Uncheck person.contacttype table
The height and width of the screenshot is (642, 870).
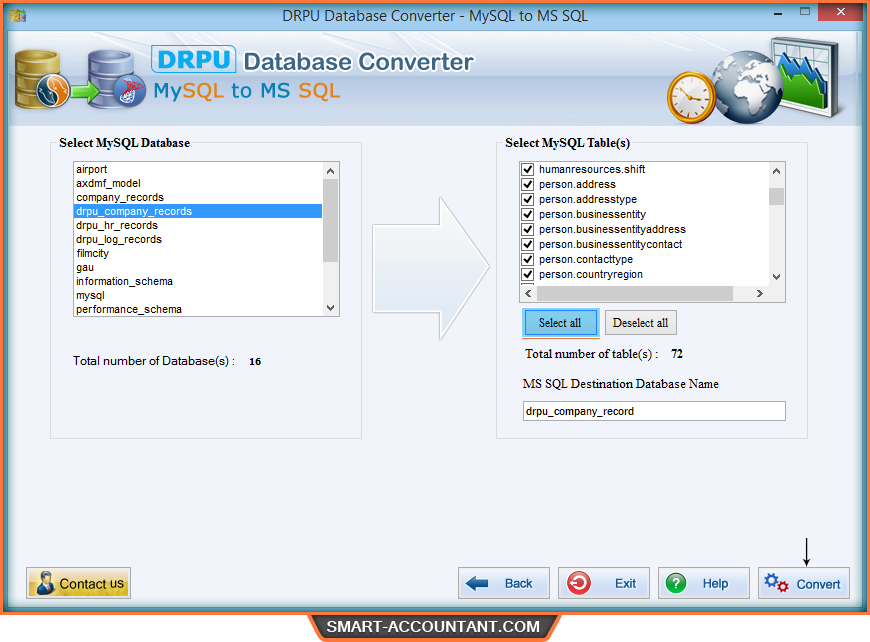528,259
